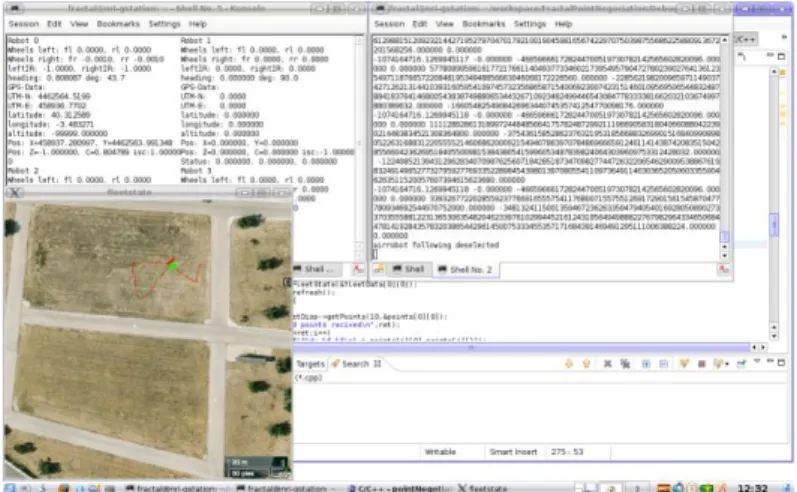Click 'airrobot following deselected' terminal line
797x492 pixels.
pyautogui.click(x=437, y=245)
